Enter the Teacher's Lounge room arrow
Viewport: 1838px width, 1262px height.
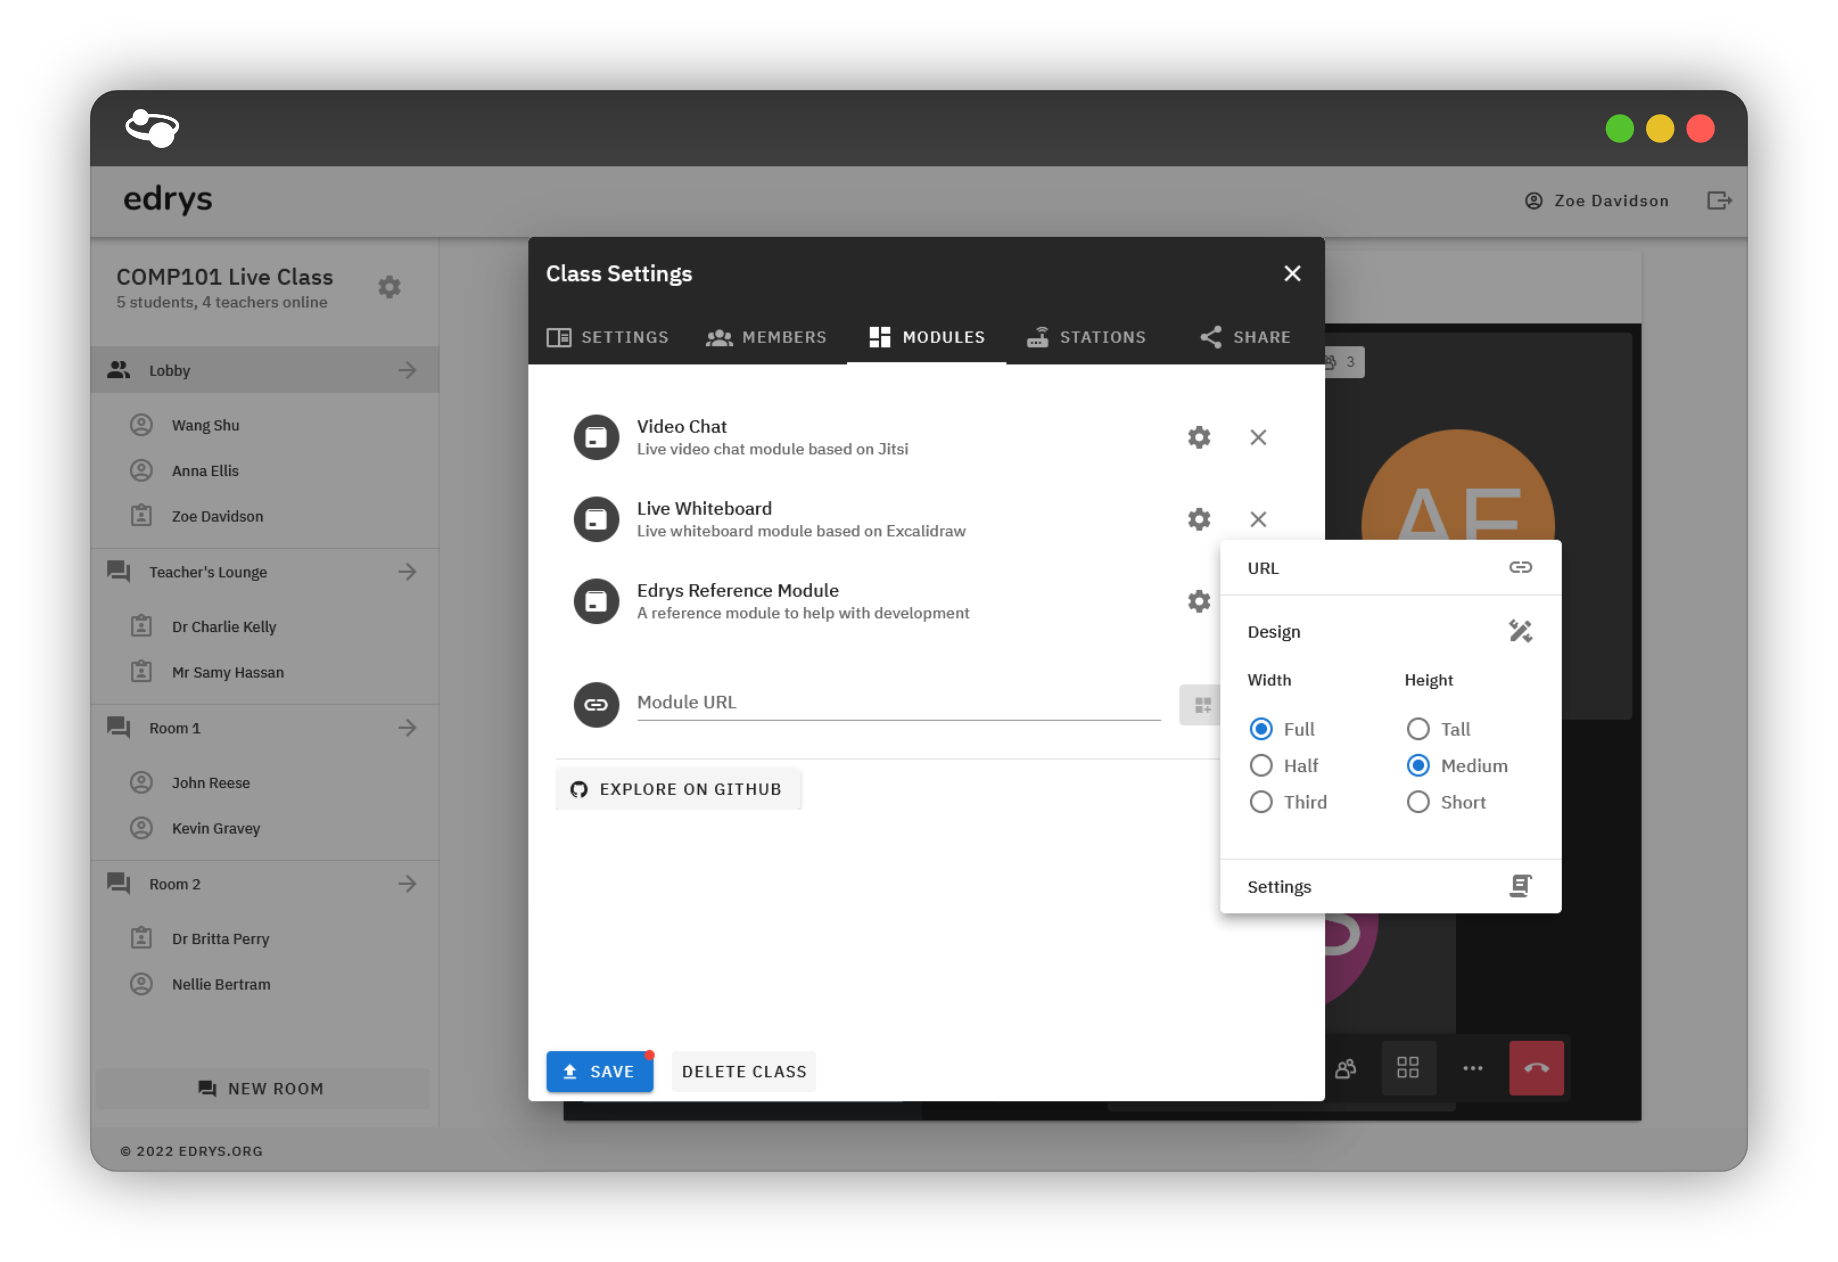[407, 572]
